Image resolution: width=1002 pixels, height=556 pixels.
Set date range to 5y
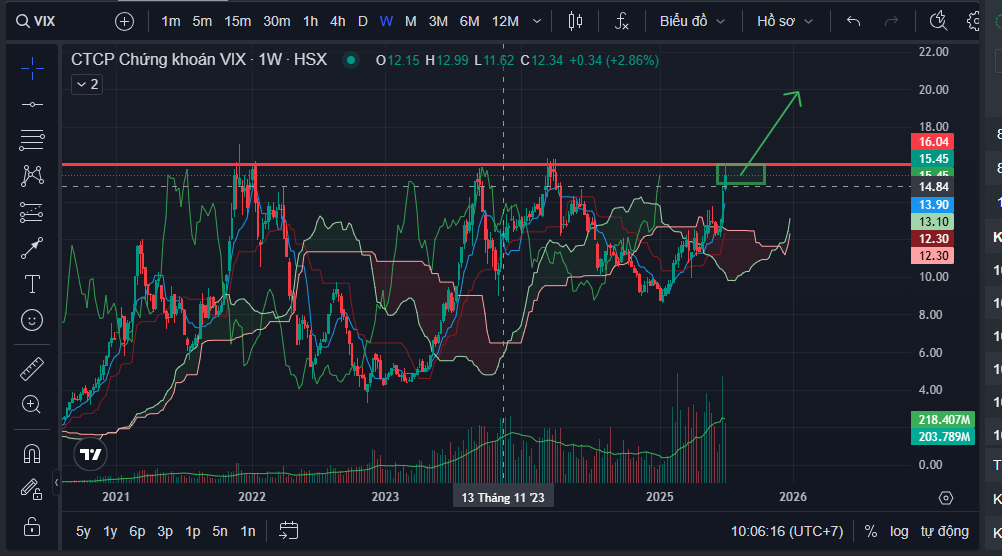84,531
